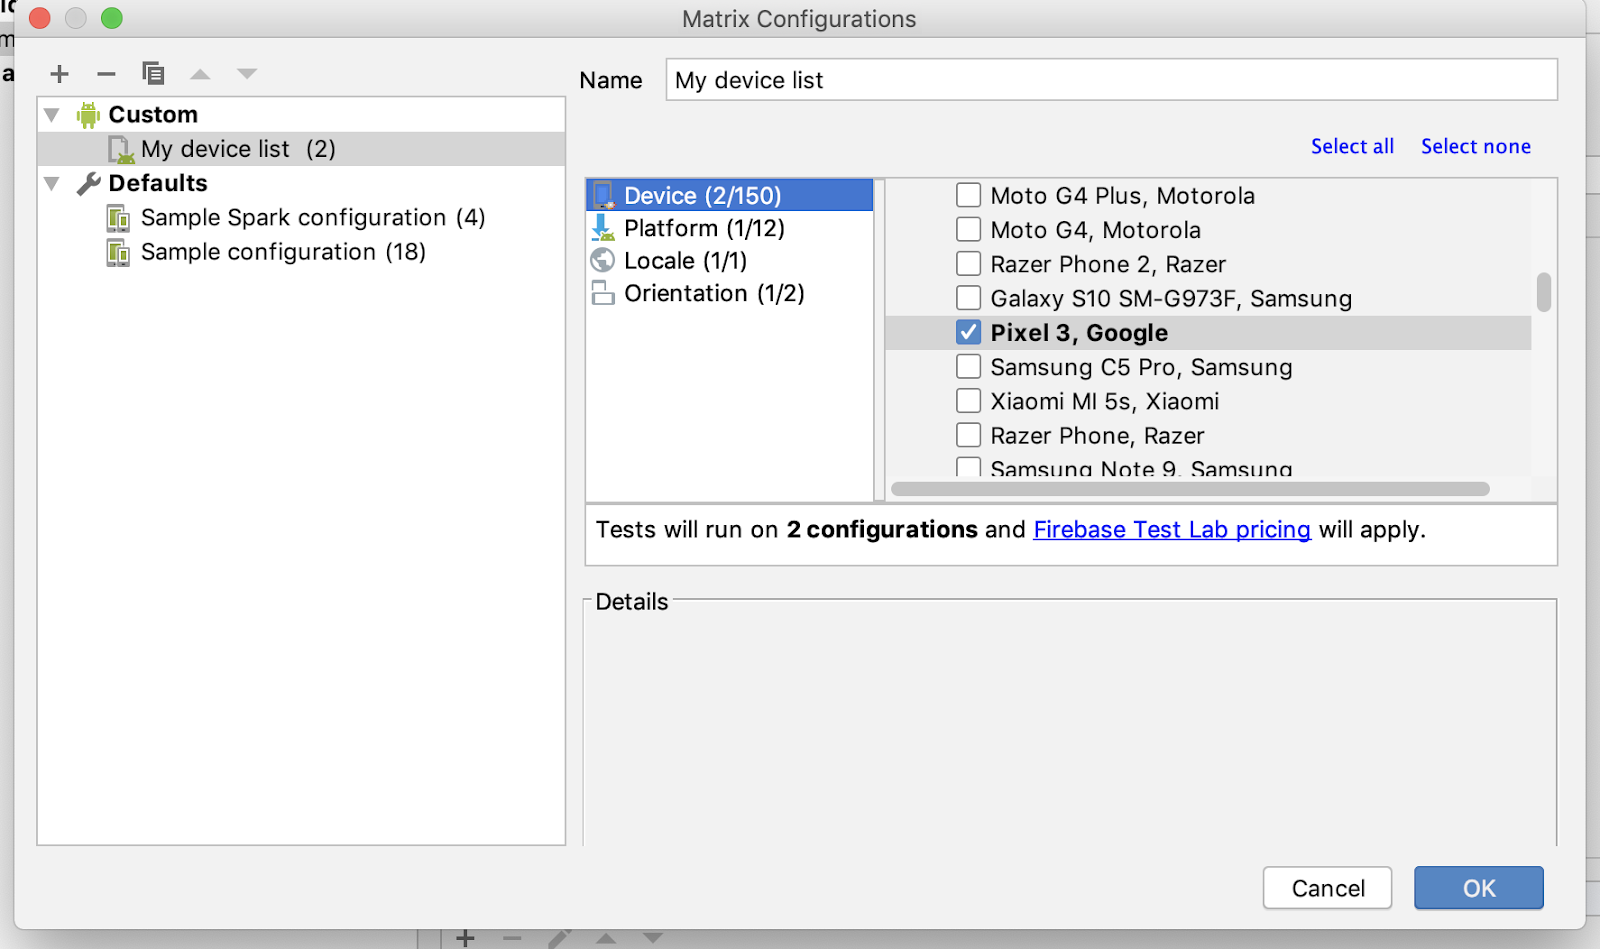
Task: Tick the Razer Phone 2 checkbox
Action: coord(968,264)
